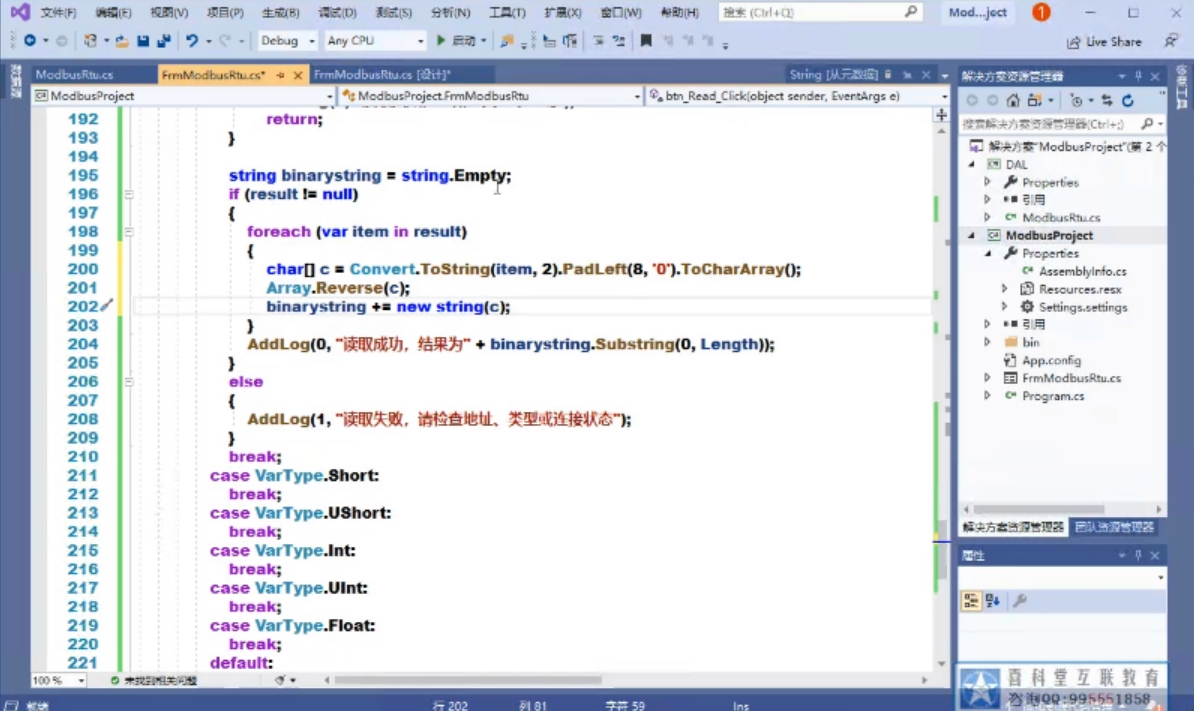The height and width of the screenshot is (711, 1194).
Task: Click the Home icon in Solution Explorer
Action: coord(1013,100)
